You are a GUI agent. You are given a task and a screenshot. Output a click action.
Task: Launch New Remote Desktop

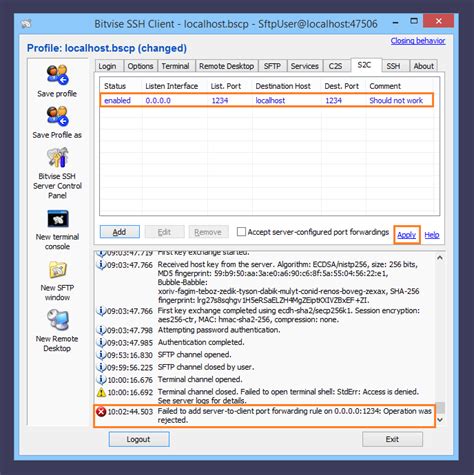pyautogui.click(x=58, y=320)
